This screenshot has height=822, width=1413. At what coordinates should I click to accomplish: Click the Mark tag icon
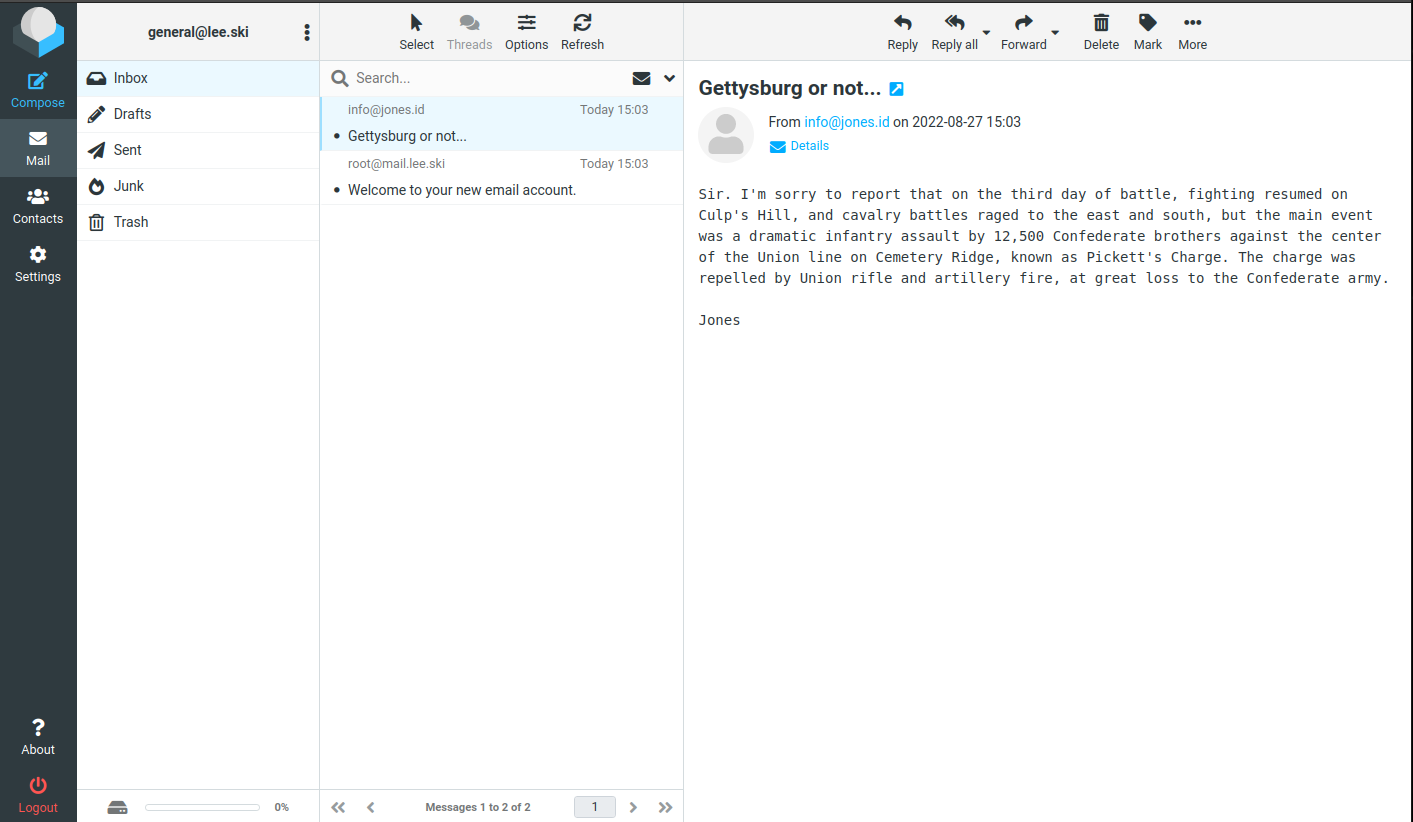coord(1148,24)
